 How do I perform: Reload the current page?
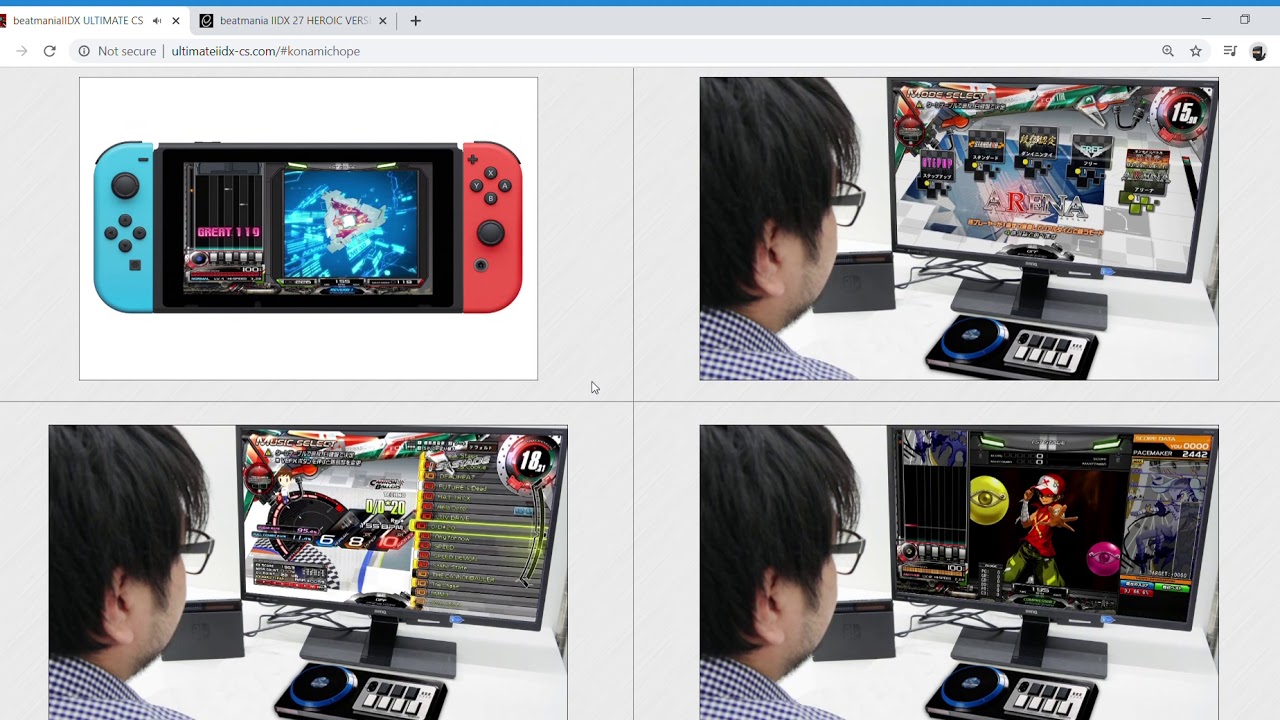point(49,51)
